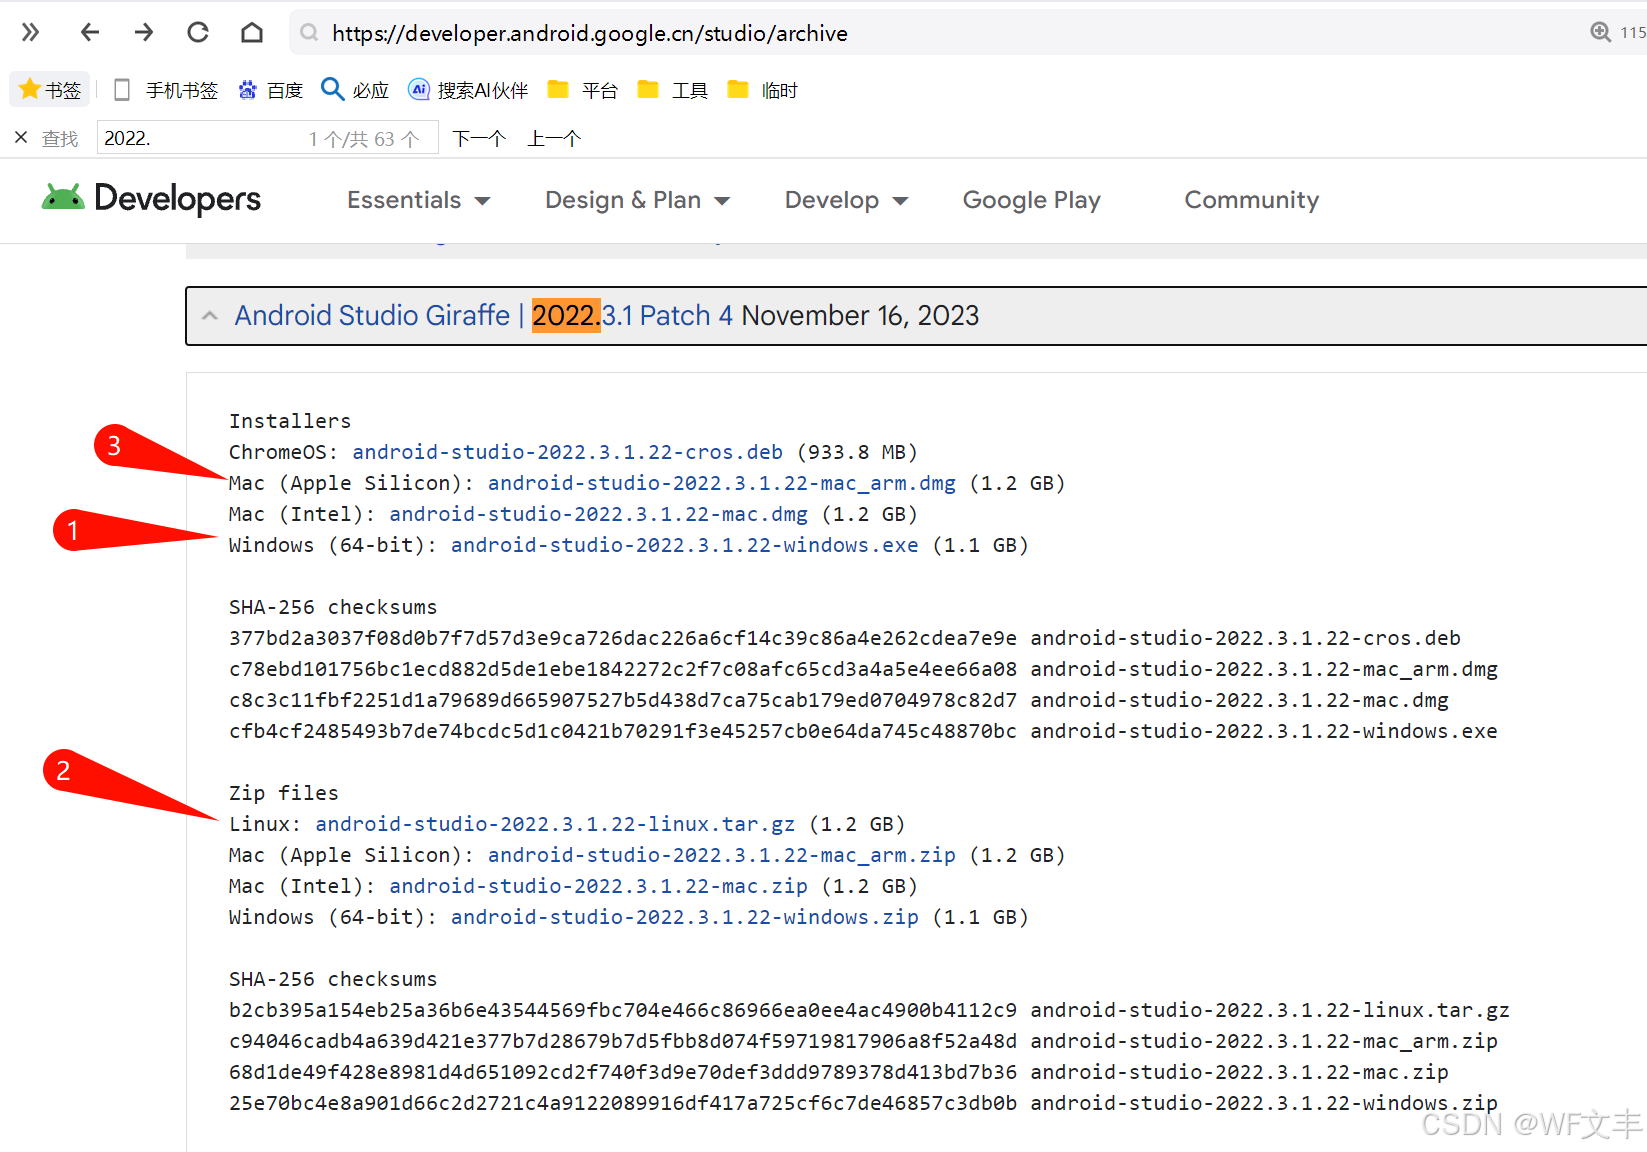The width and height of the screenshot is (1647, 1152).
Task: Click the browser back arrow
Action: pos(90,33)
